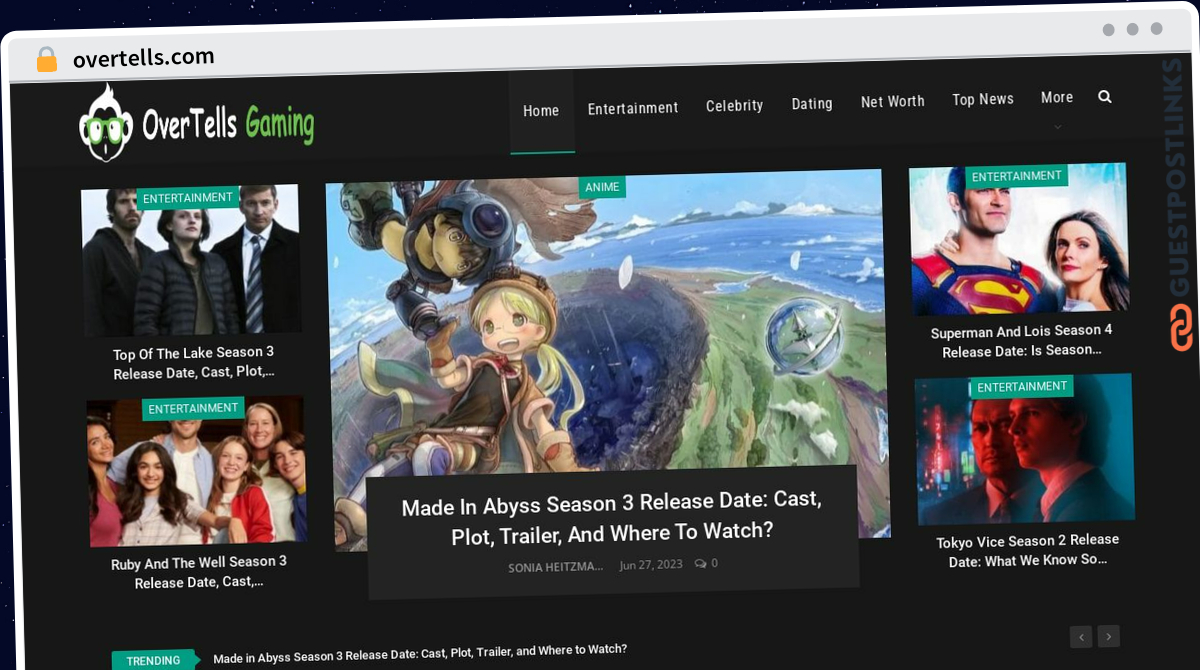Click the overtells.com address text
The image size is (1200, 670).
(x=144, y=58)
